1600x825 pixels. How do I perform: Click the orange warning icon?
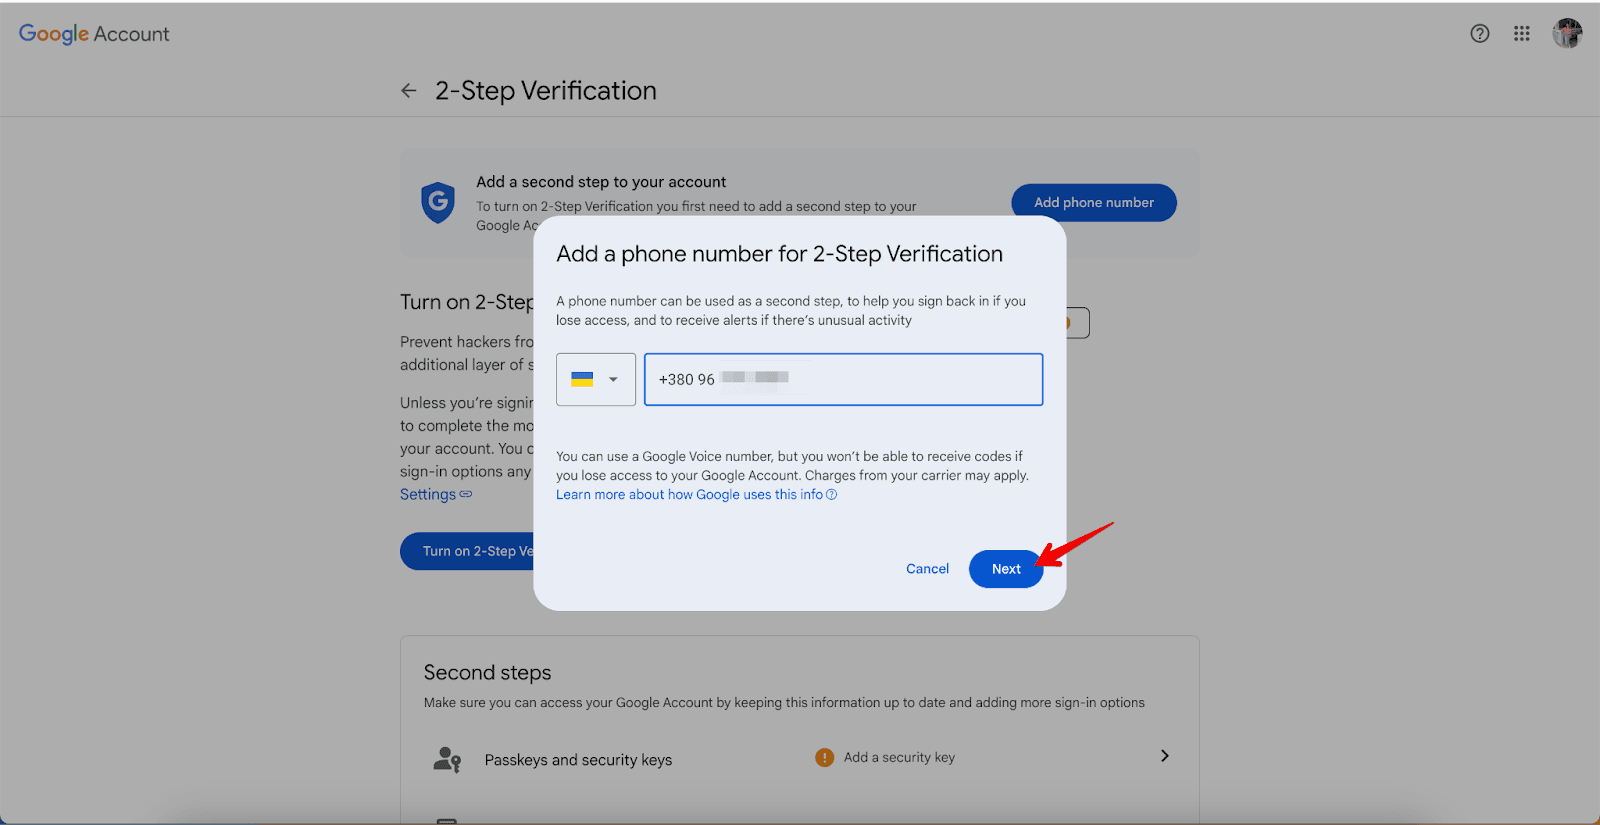point(824,758)
